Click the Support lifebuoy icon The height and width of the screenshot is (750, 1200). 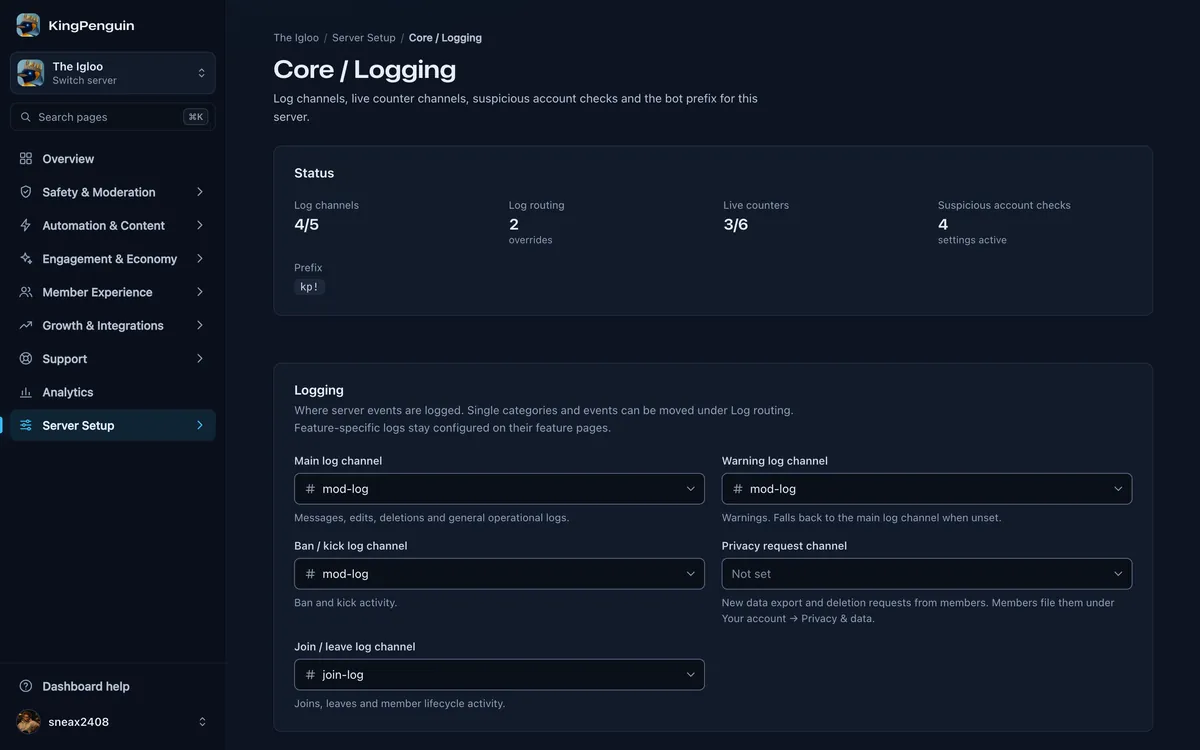click(x=26, y=359)
